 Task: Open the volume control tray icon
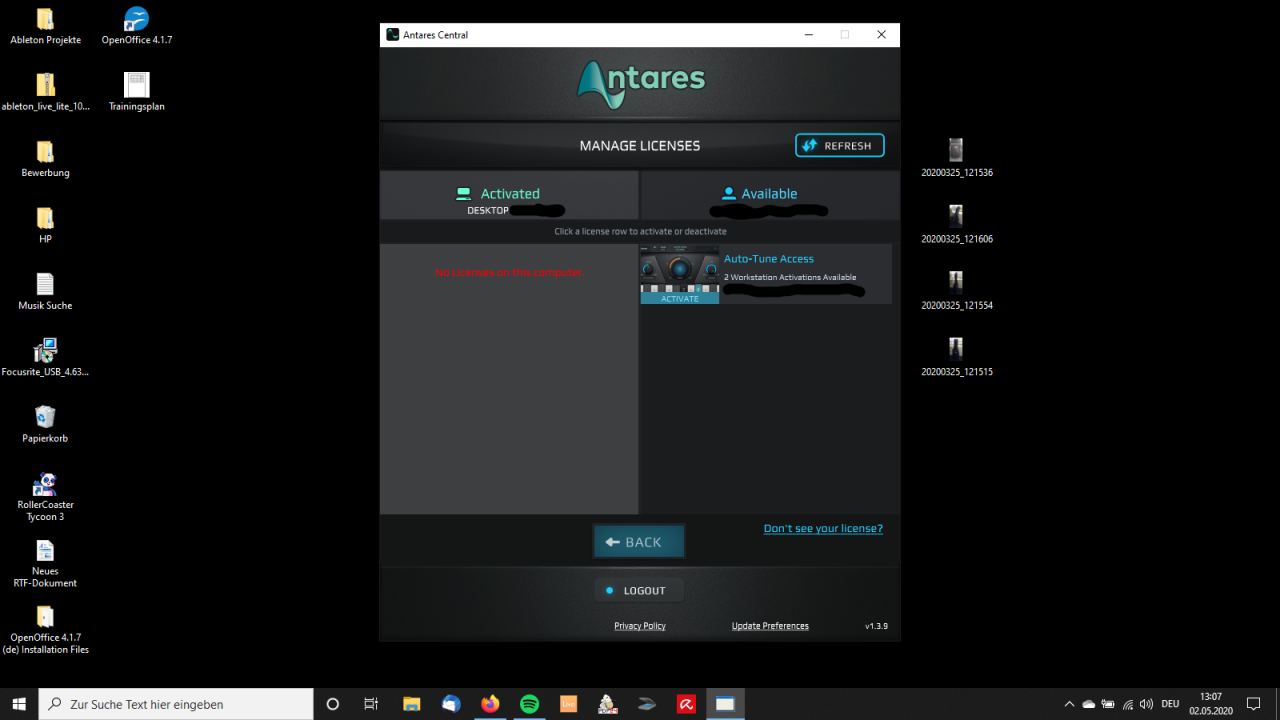pos(1146,704)
